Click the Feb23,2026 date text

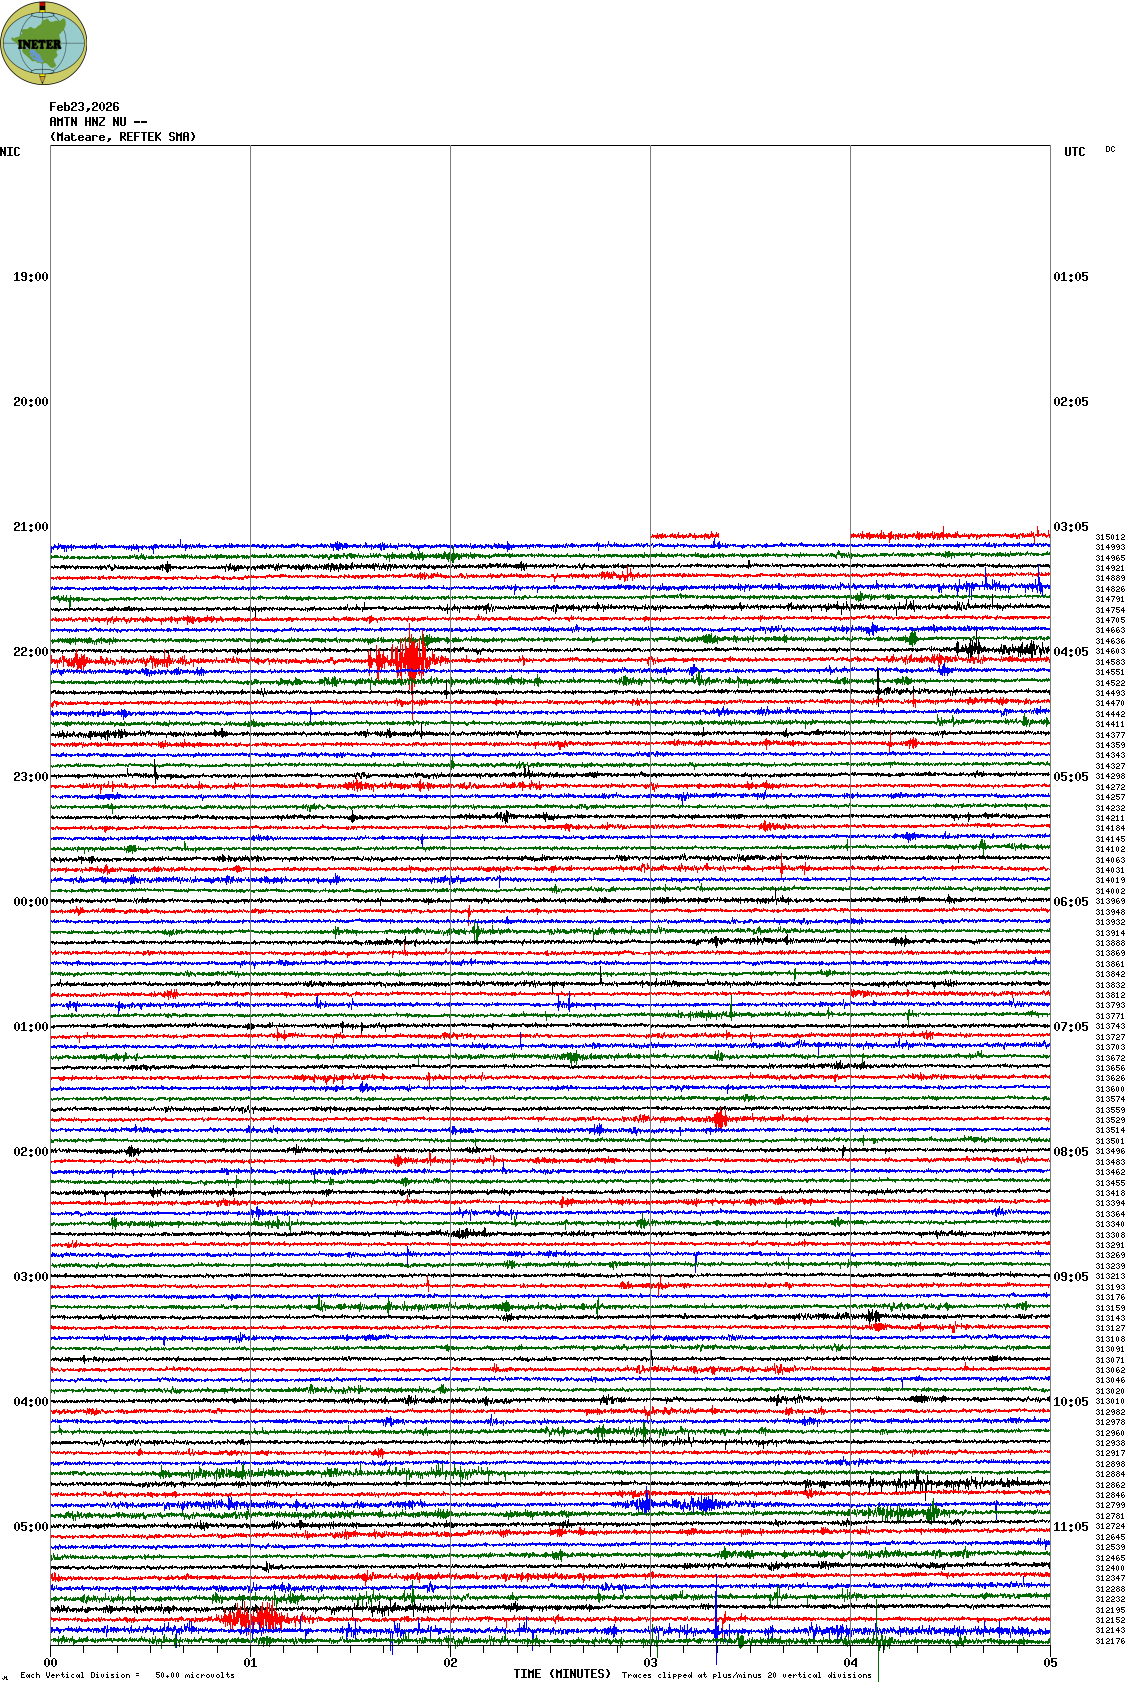click(84, 107)
